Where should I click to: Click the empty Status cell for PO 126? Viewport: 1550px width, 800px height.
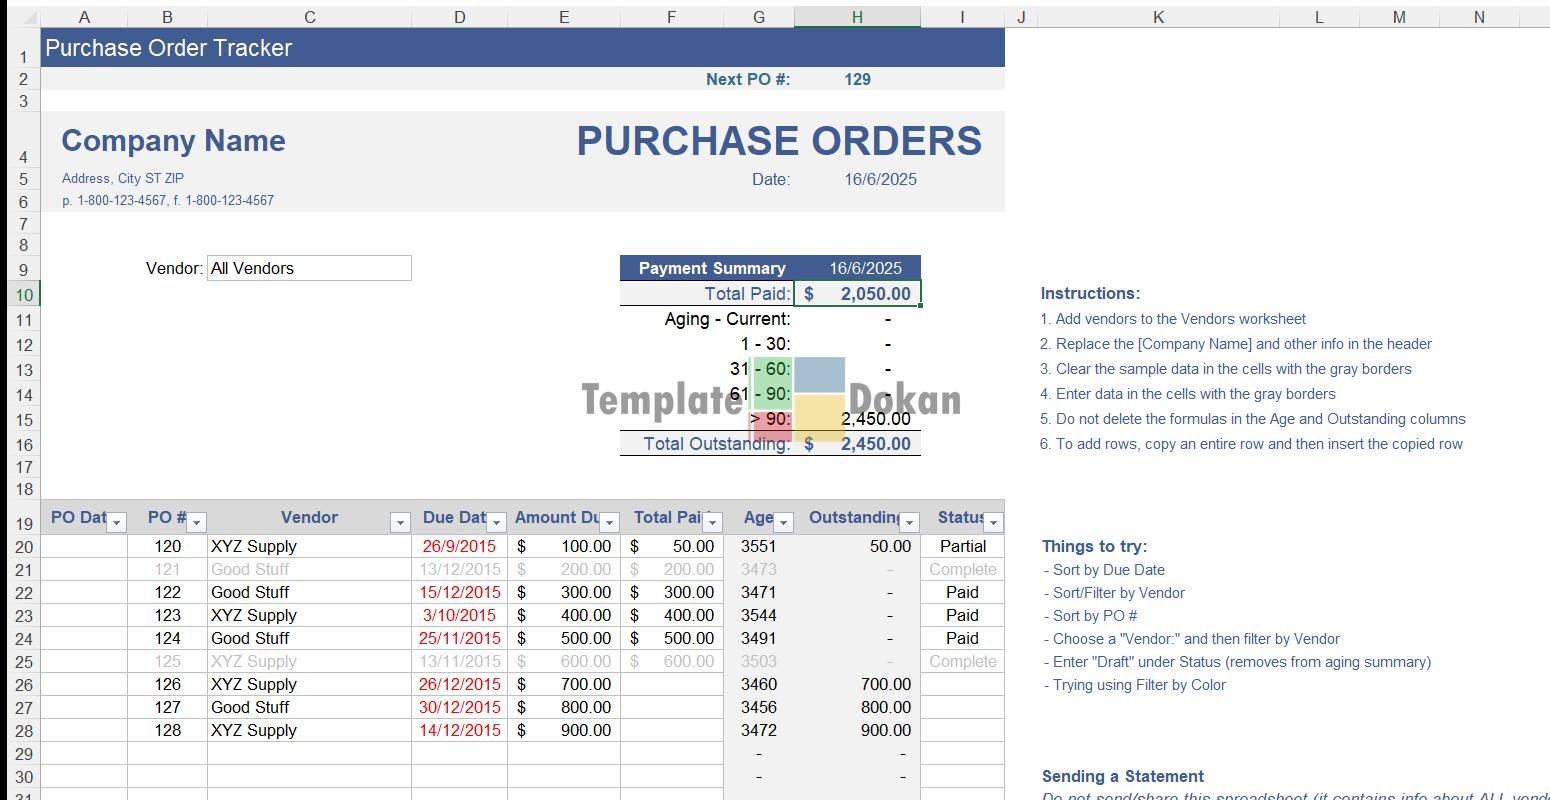pyautogui.click(x=962, y=684)
